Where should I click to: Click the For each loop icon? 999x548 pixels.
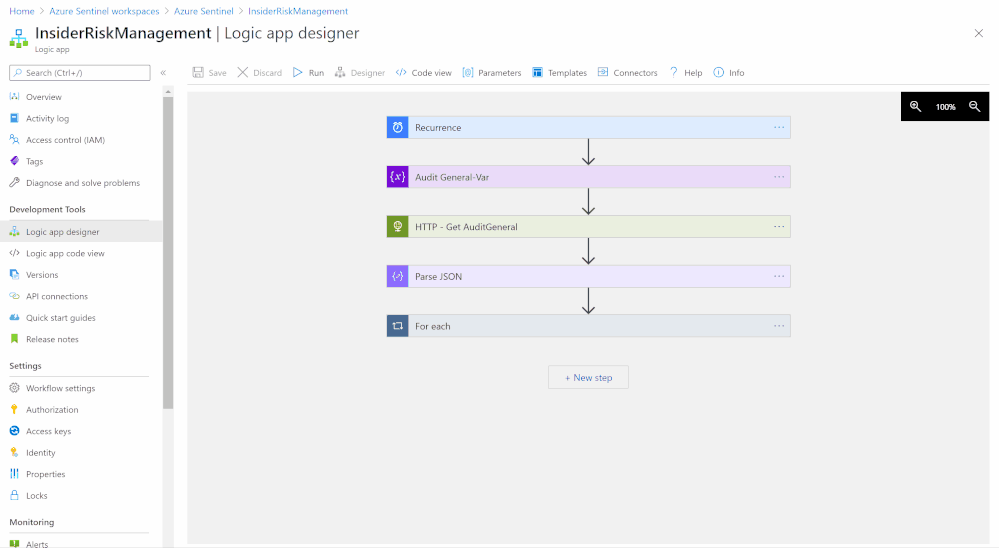[398, 326]
